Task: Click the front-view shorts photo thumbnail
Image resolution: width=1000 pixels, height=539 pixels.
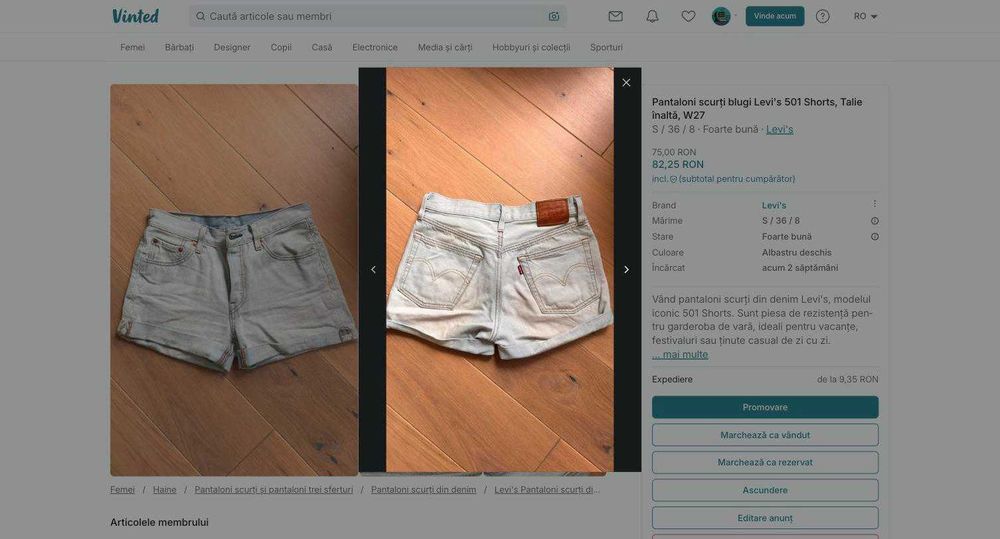Action: click(234, 280)
